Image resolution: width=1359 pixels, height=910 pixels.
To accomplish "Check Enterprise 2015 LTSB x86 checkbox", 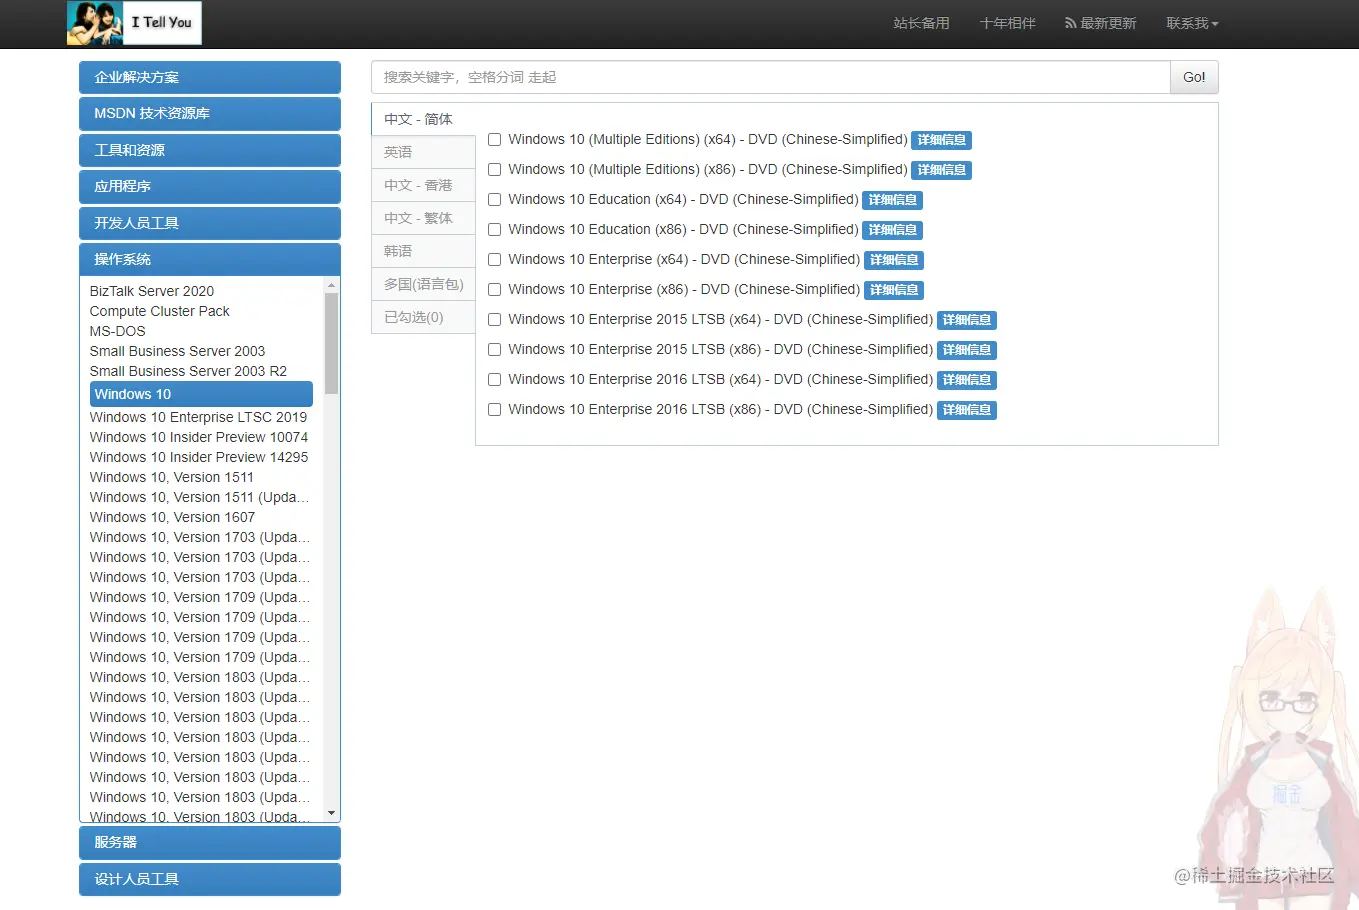I will pyautogui.click(x=494, y=350).
